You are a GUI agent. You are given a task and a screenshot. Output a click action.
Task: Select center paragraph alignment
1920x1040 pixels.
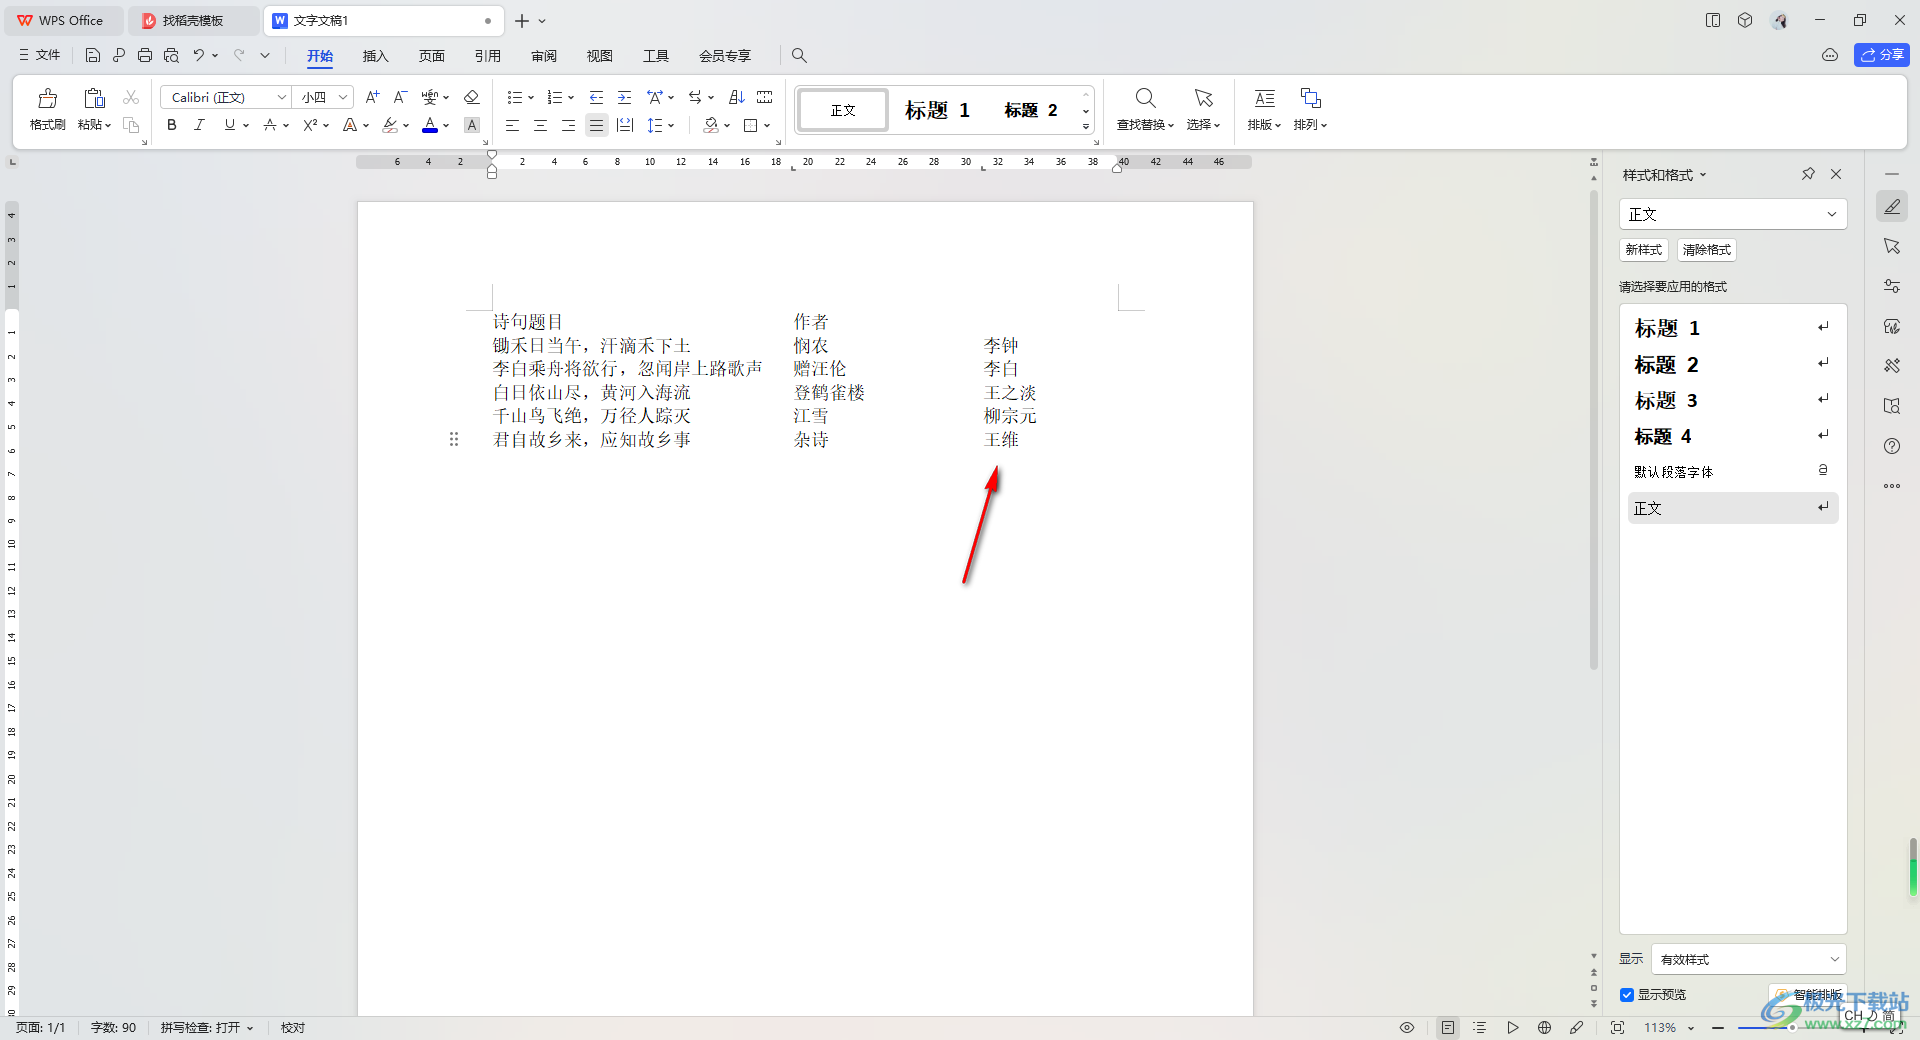[x=540, y=125]
